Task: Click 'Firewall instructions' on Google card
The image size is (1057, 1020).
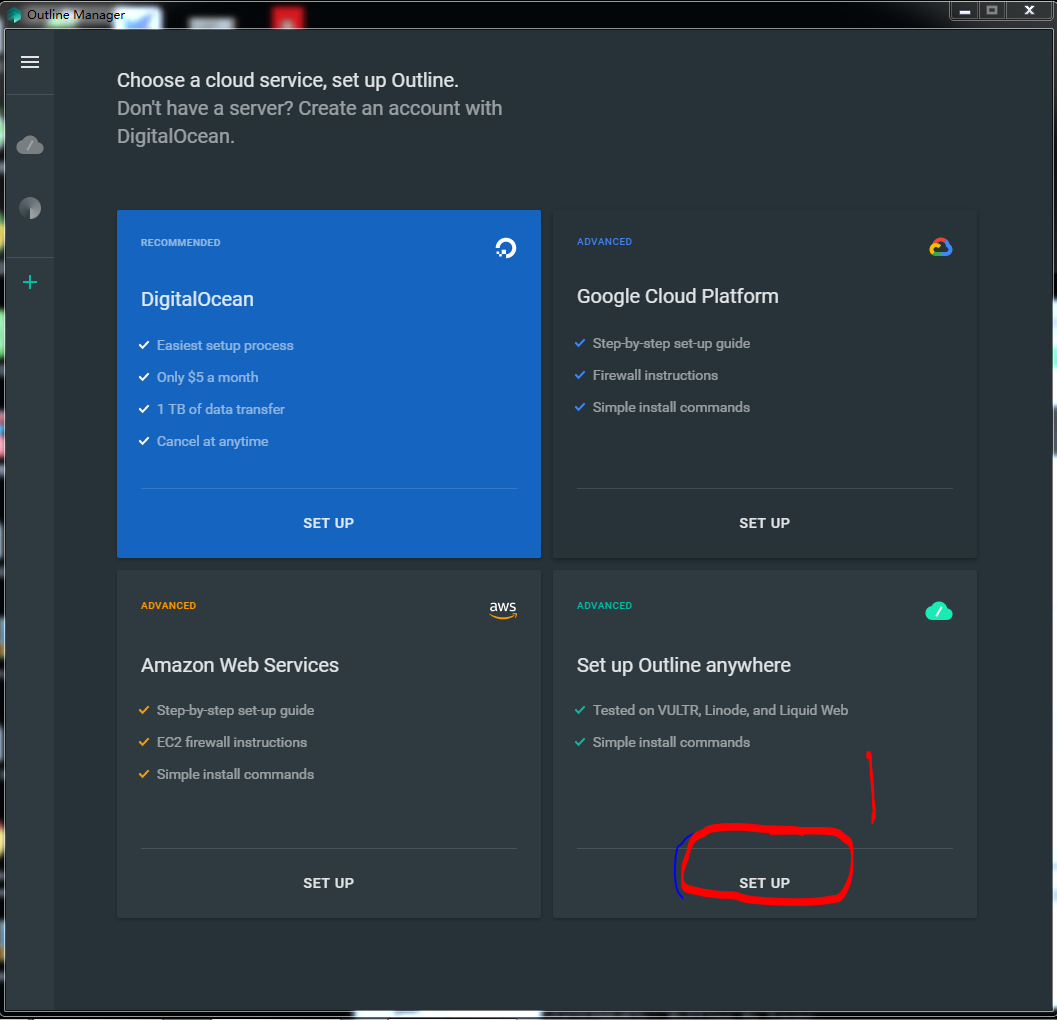Action: tap(655, 376)
